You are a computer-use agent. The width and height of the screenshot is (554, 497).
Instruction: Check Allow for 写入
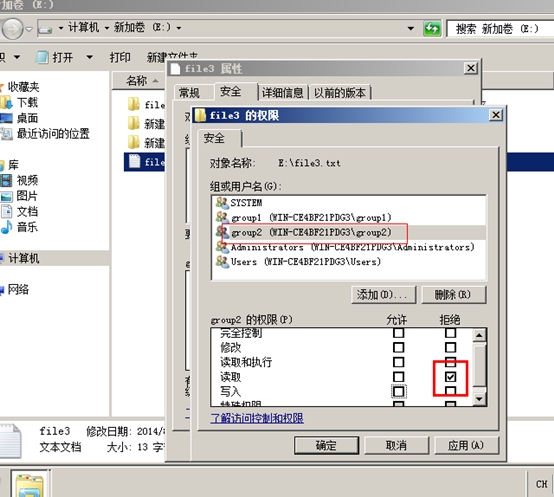[x=399, y=391]
